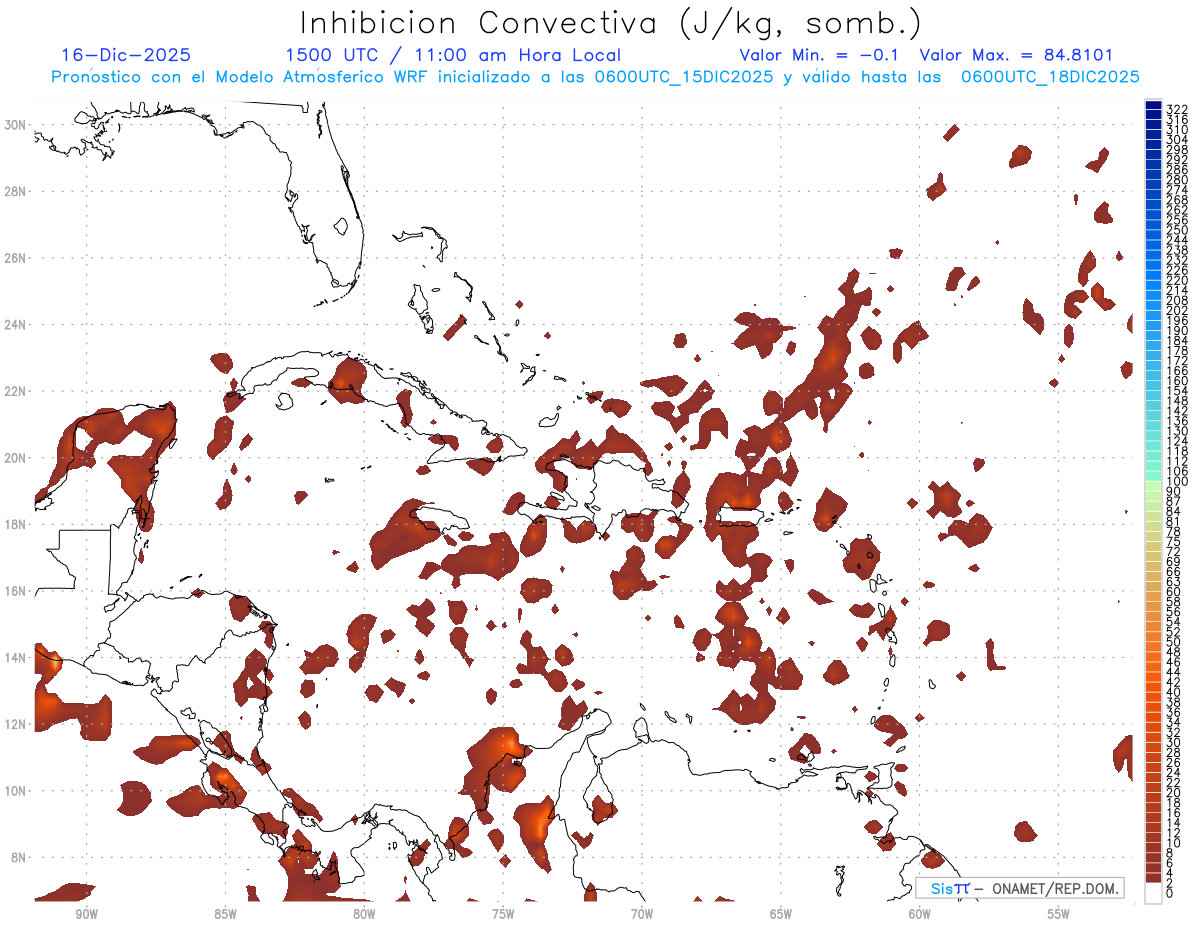Click the colorbar value 322
This screenshot has height=927, width=1200.
pos(1177,108)
